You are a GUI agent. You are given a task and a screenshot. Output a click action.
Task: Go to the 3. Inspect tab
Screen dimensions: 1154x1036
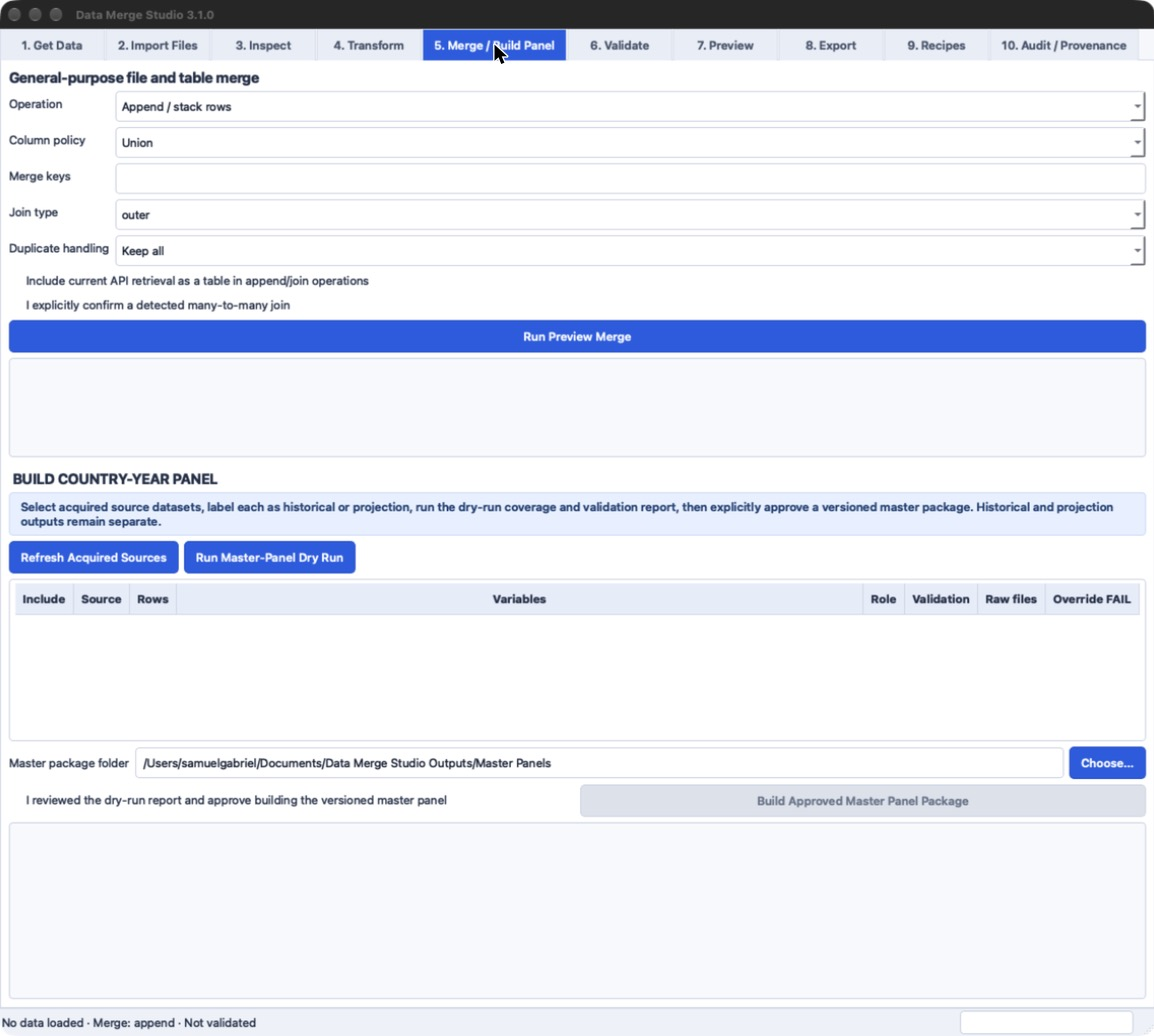[263, 45]
